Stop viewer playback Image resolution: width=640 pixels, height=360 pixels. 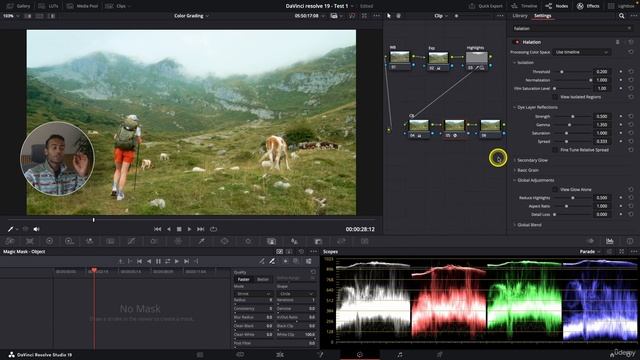pyautogui.click(x=179, y=229)
